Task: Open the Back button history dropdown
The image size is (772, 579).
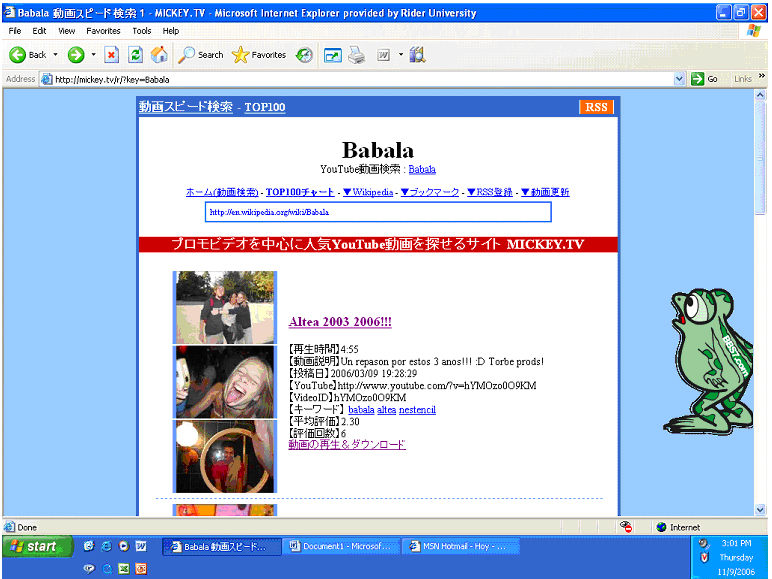Action: point(55,55)
